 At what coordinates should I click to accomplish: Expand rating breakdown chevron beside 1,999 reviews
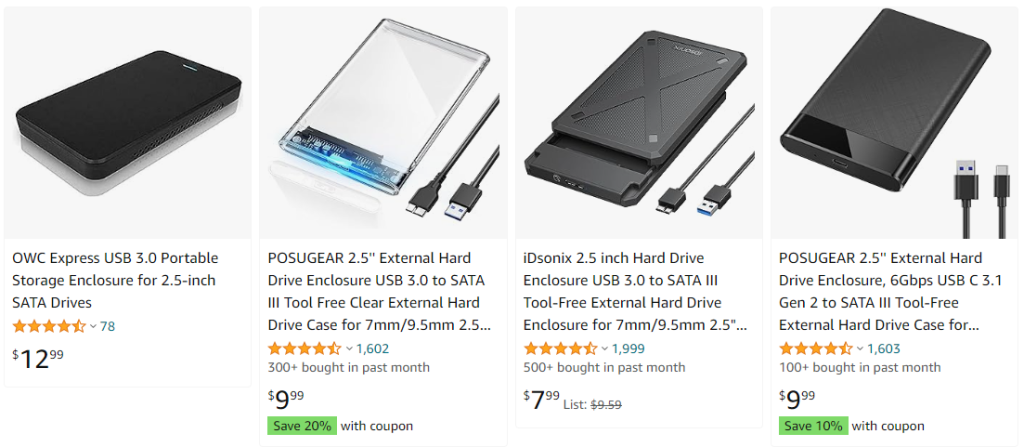[605, 349]
